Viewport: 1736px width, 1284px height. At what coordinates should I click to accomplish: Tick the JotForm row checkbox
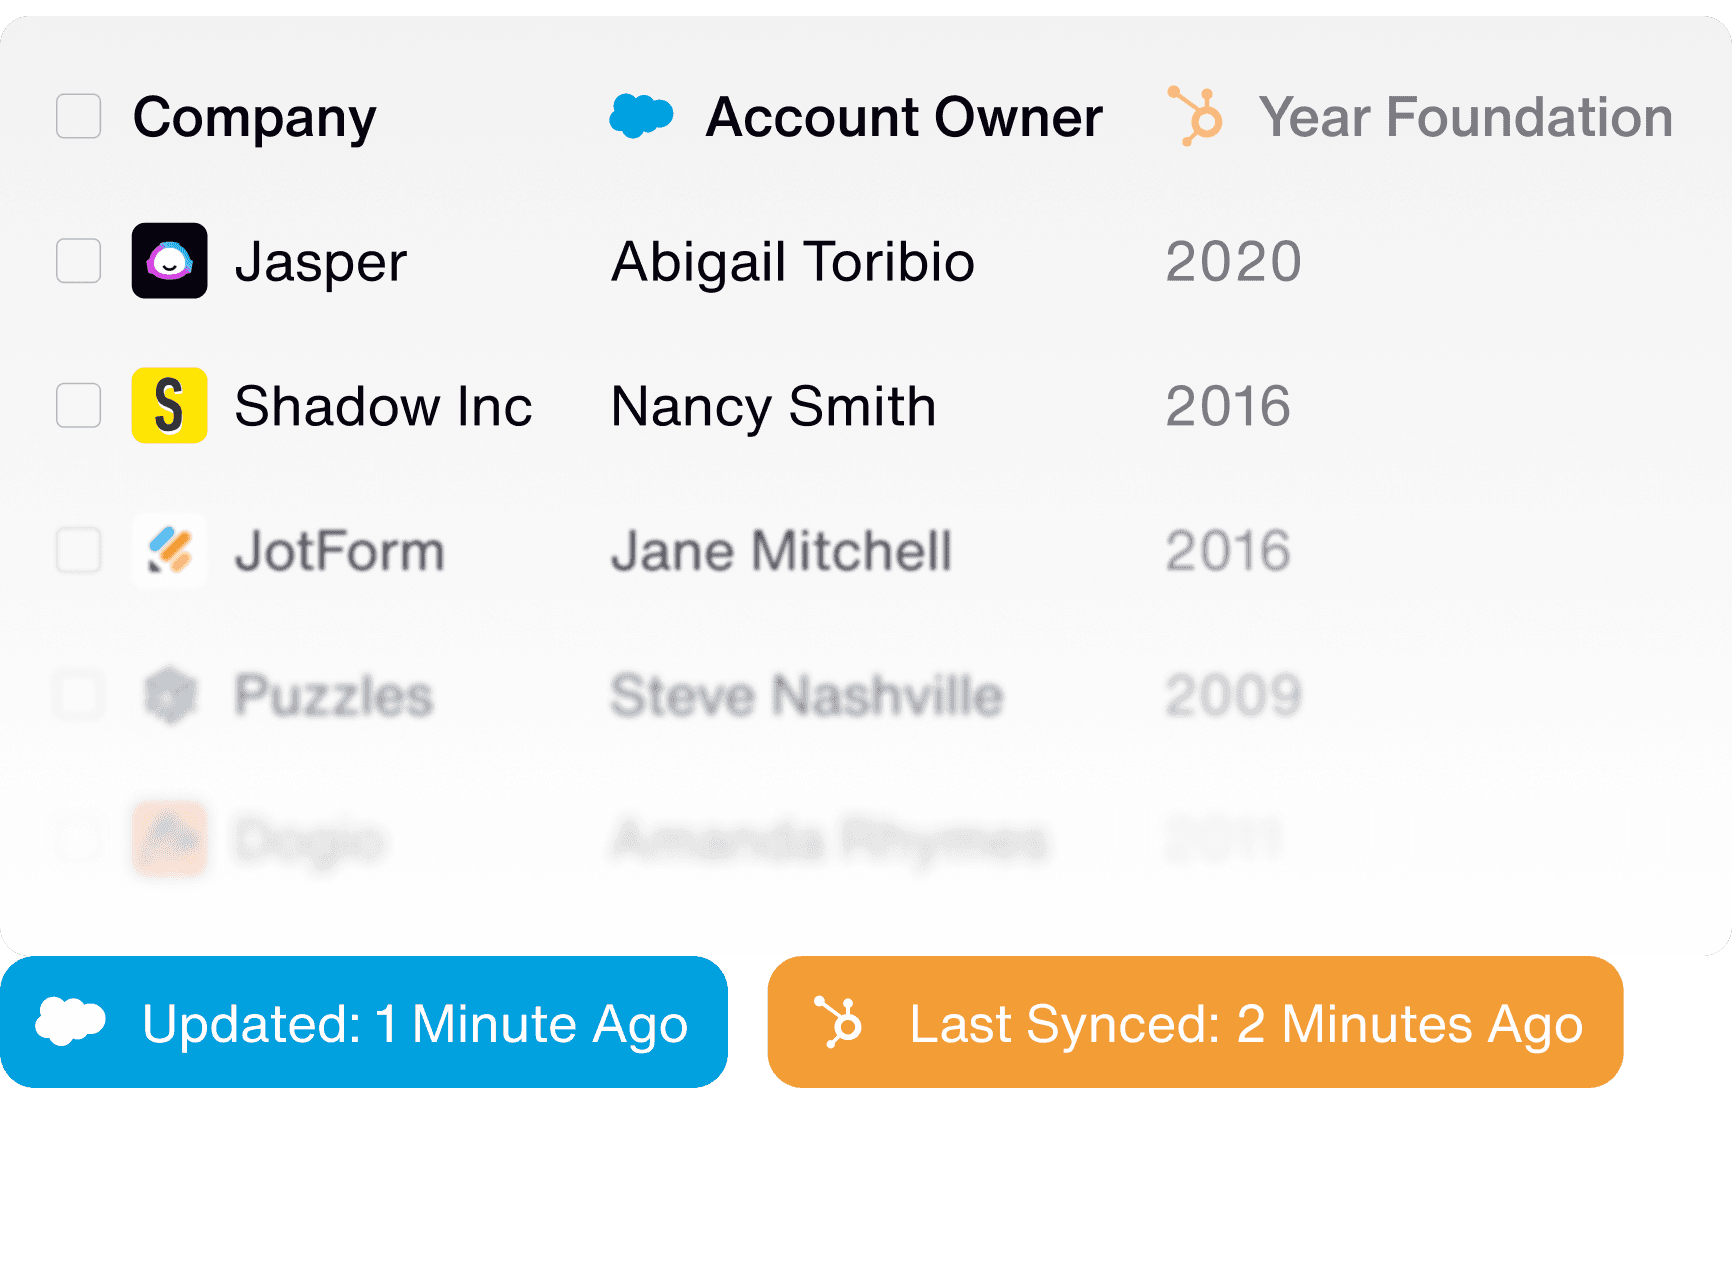coord(79,550)
